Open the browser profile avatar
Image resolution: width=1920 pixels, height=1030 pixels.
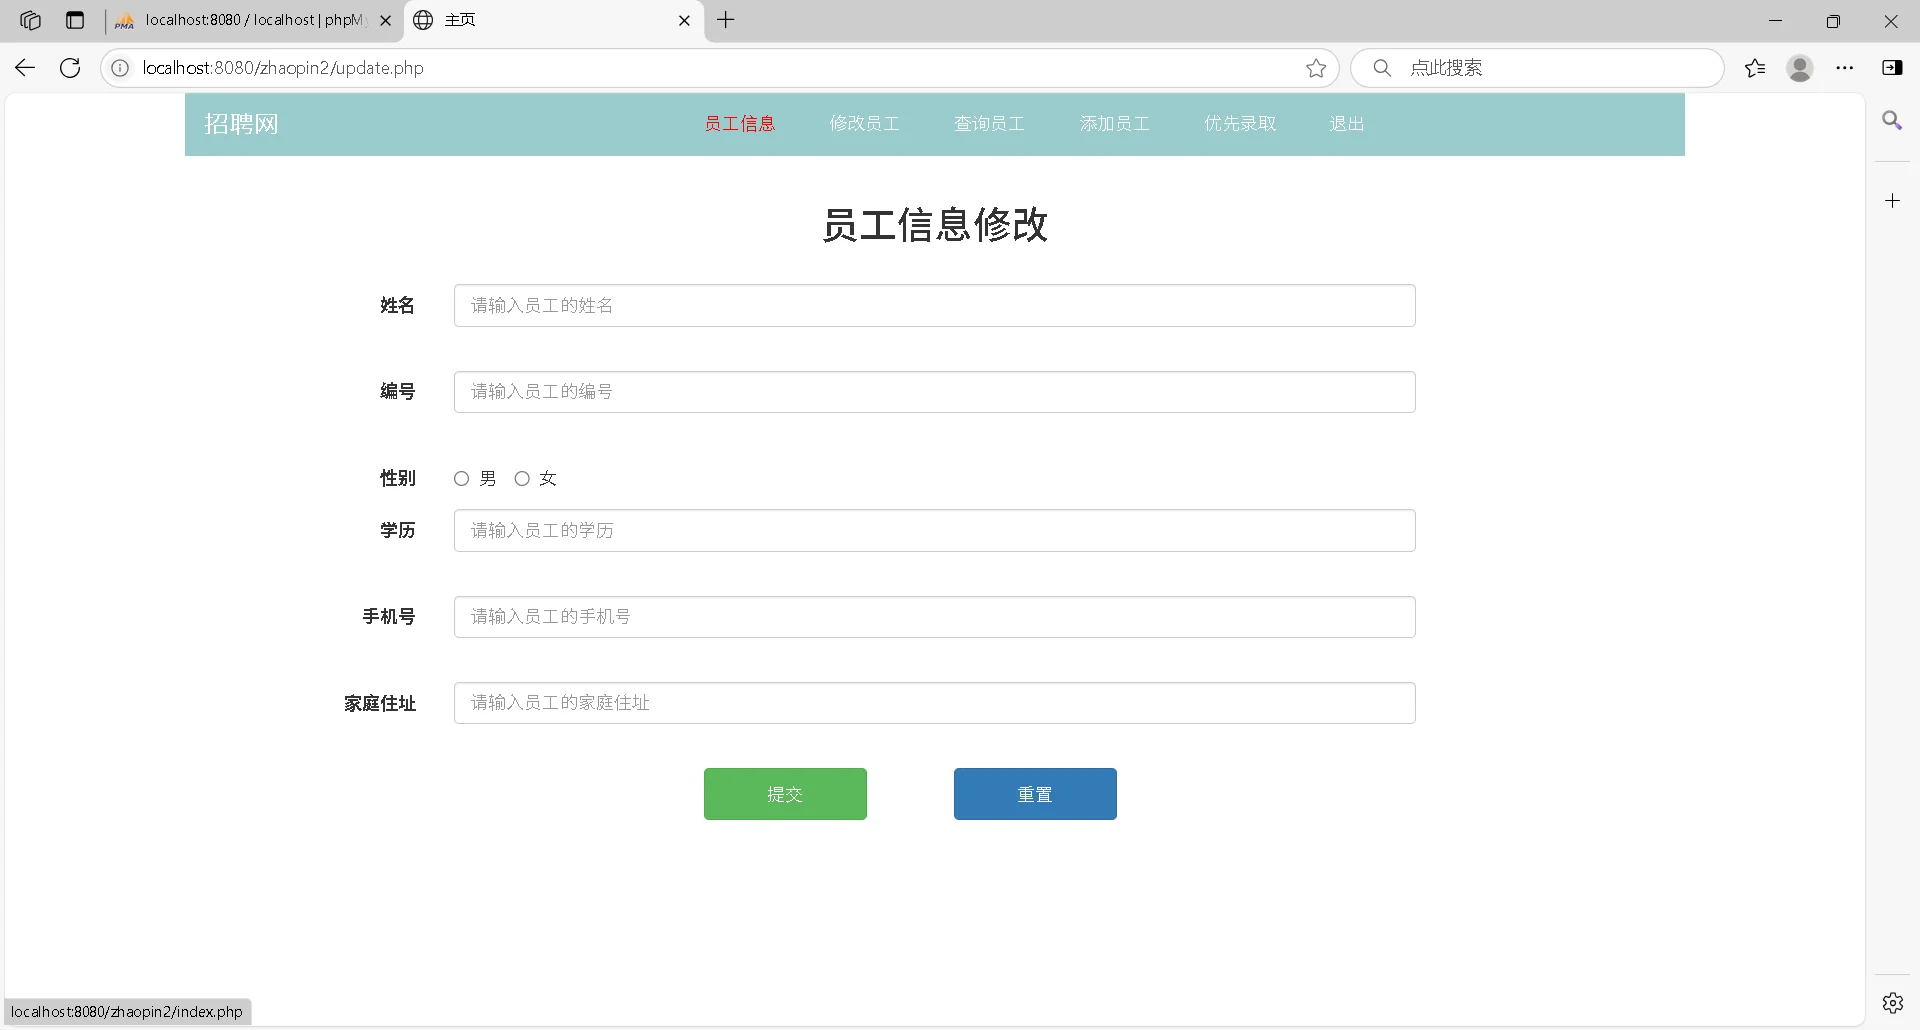click(x=1799, y=68)
